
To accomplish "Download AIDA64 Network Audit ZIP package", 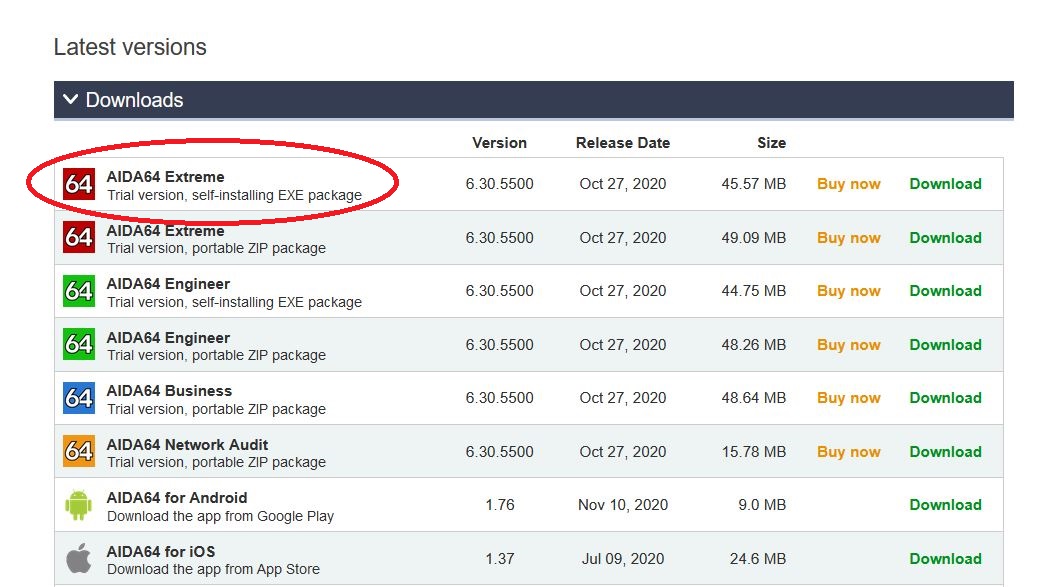I will pyautogui.click(x=945, y=452).
